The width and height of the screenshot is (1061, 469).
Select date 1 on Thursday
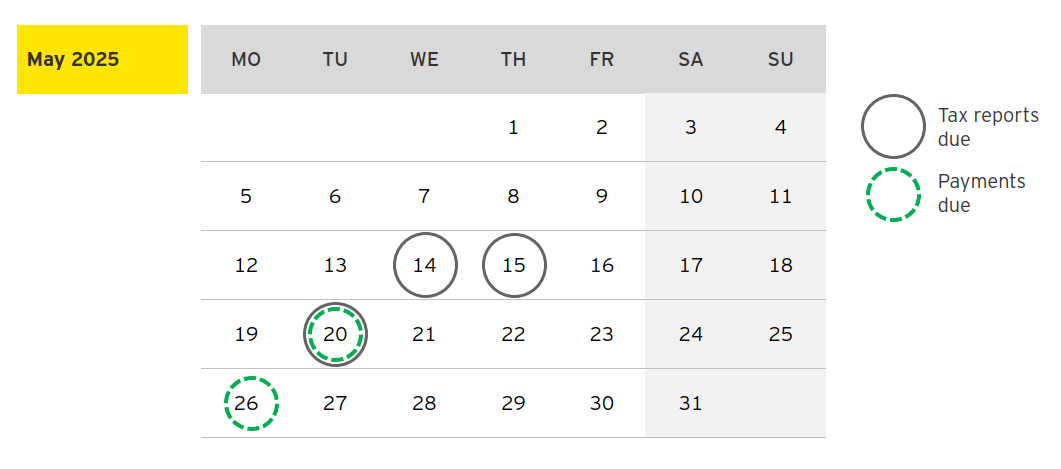(x=514, y=127)
